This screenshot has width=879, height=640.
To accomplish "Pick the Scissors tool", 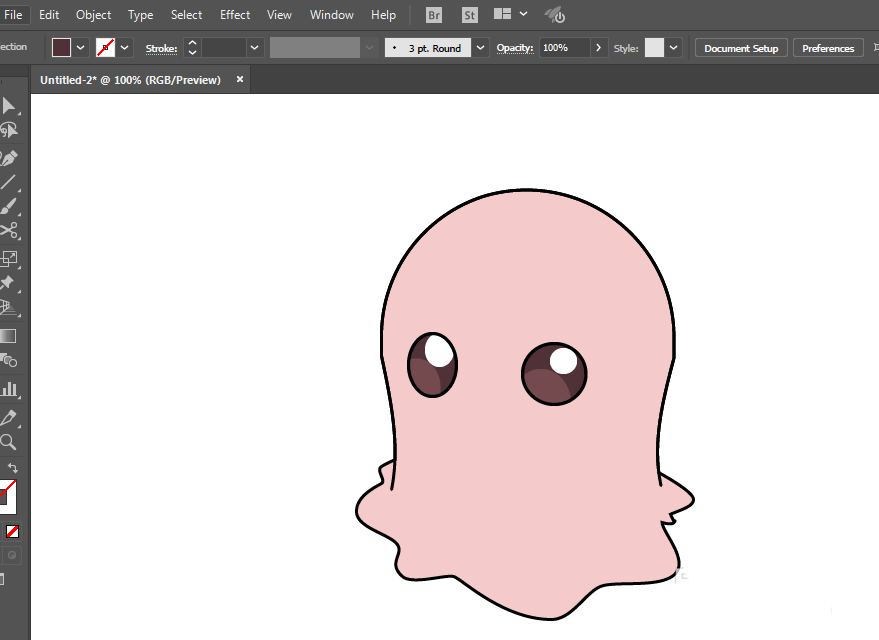I will click(9, 232).
